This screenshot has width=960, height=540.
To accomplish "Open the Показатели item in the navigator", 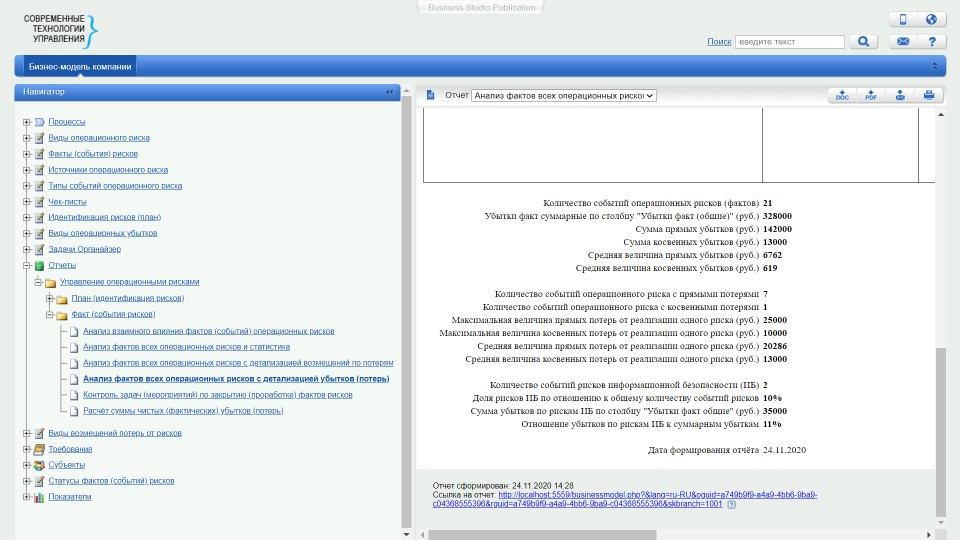I will coord(69,497).
